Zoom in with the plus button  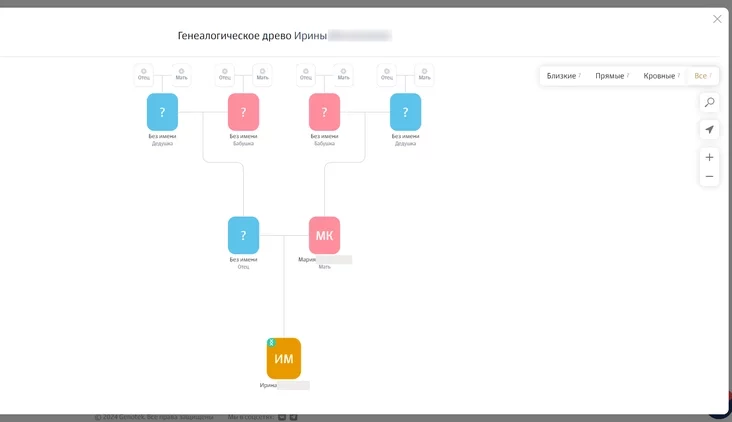(709, 157)
